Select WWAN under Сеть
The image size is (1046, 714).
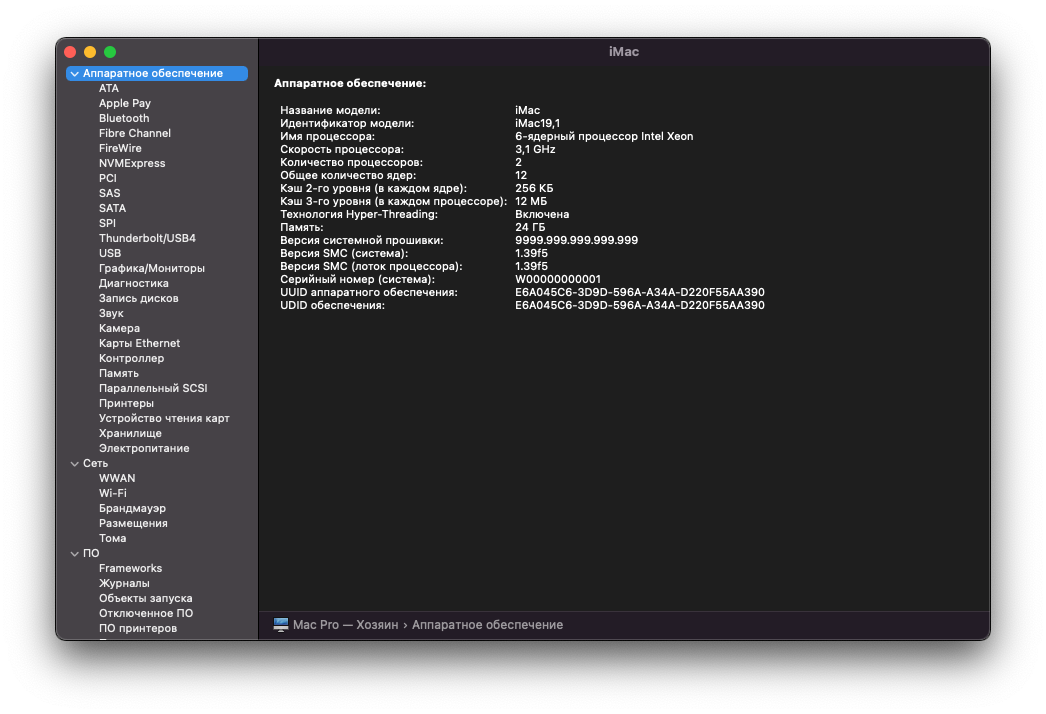117,478
